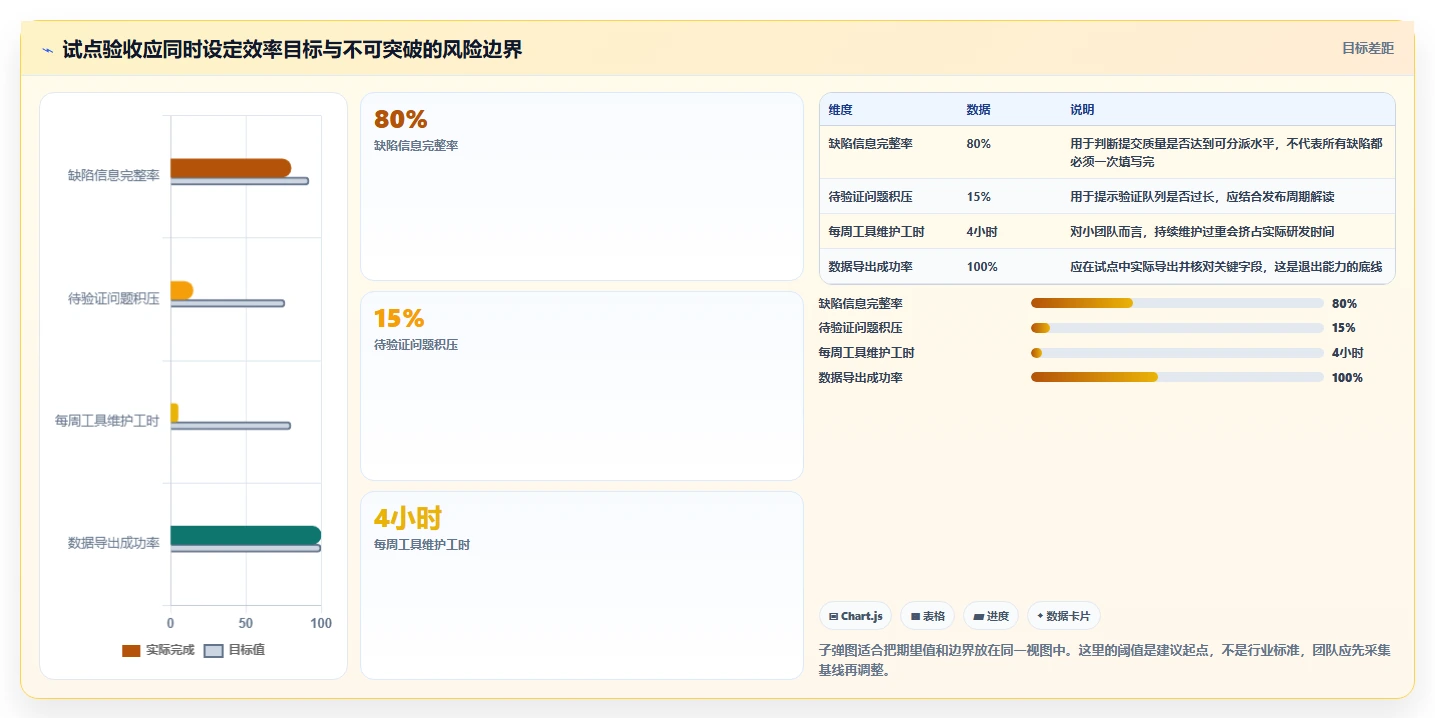Toggle the 实际完成 legend swatch
Viewport: 1435px width, 718px height.
[x=131, y=651]
